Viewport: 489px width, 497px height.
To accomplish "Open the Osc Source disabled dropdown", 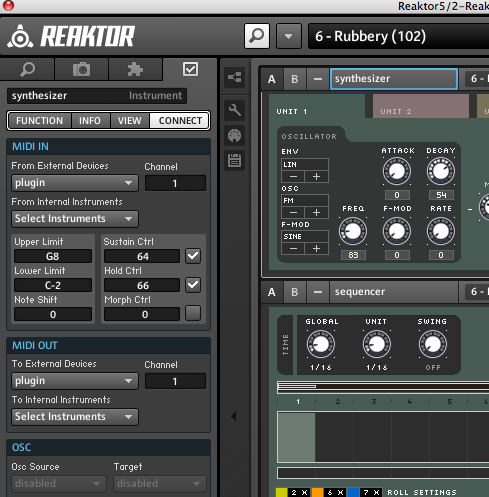I will coord(59,484).
